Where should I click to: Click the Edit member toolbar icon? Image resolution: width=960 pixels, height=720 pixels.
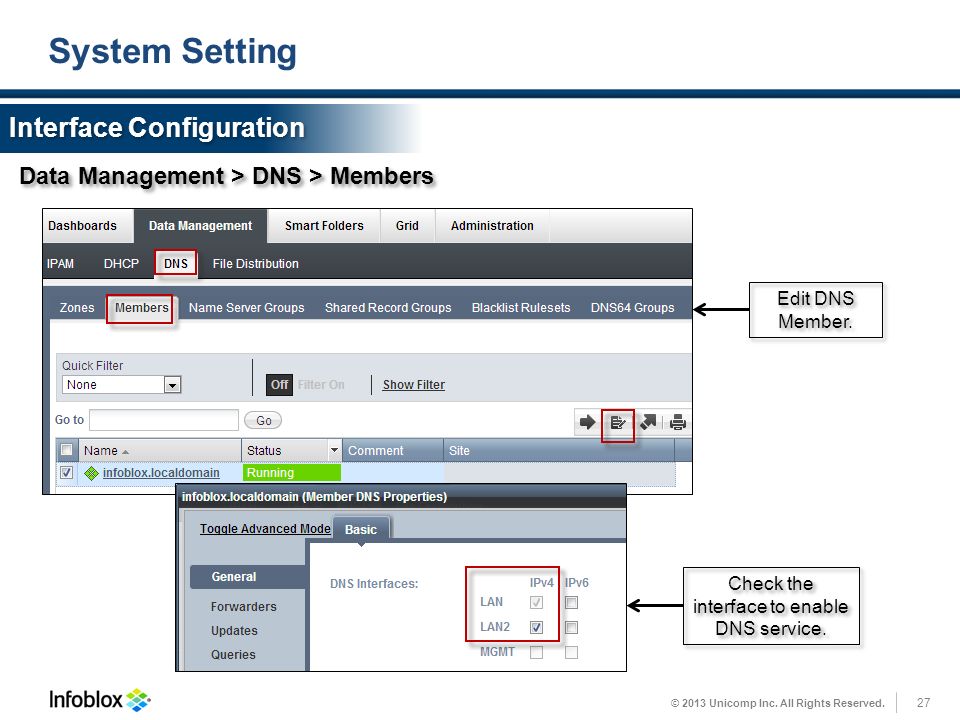618,422
